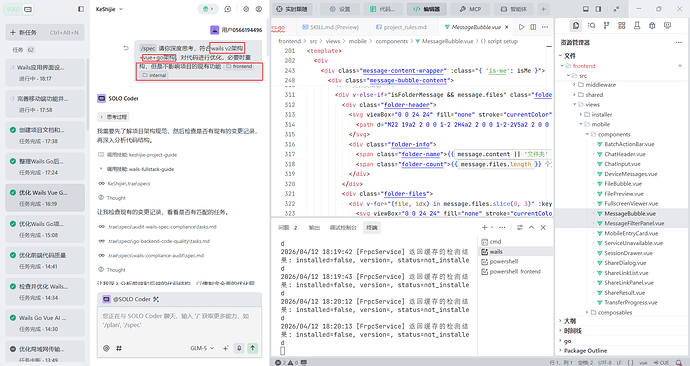Viewport: 690px width, 366px height.
Task: Select the 创建项目文档和 completed task
Action: point(44,135)
